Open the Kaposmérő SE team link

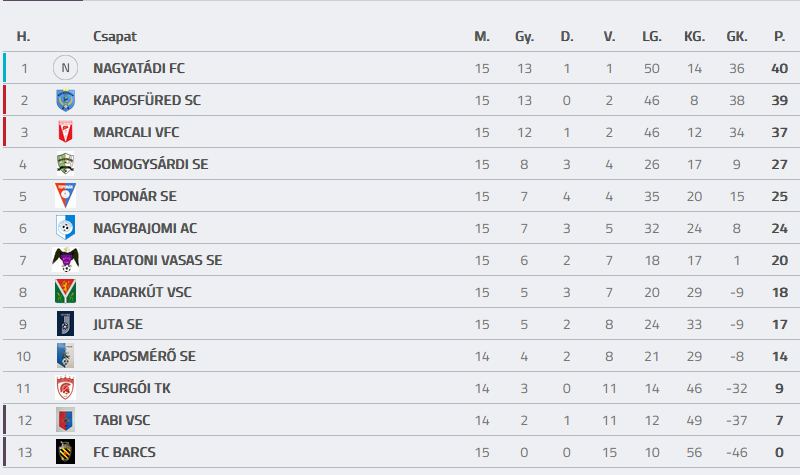pyautogui.click(x=144, y=356)
